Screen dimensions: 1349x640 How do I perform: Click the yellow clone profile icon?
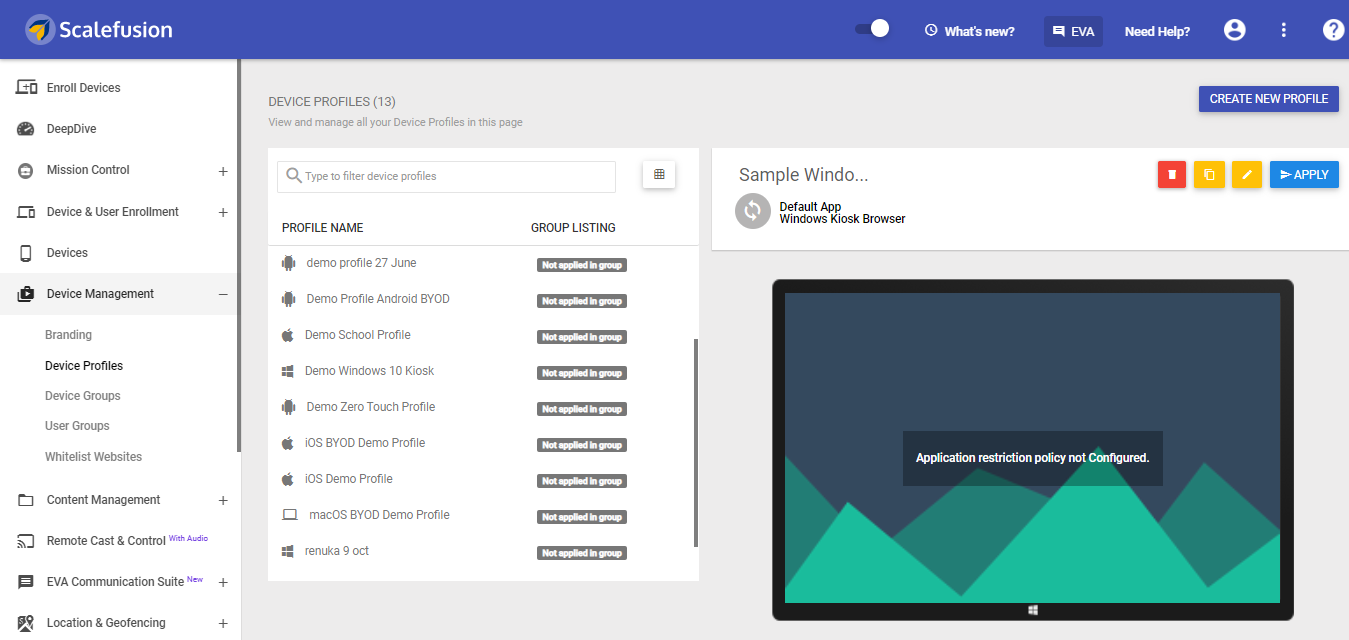click(1209, 175)
